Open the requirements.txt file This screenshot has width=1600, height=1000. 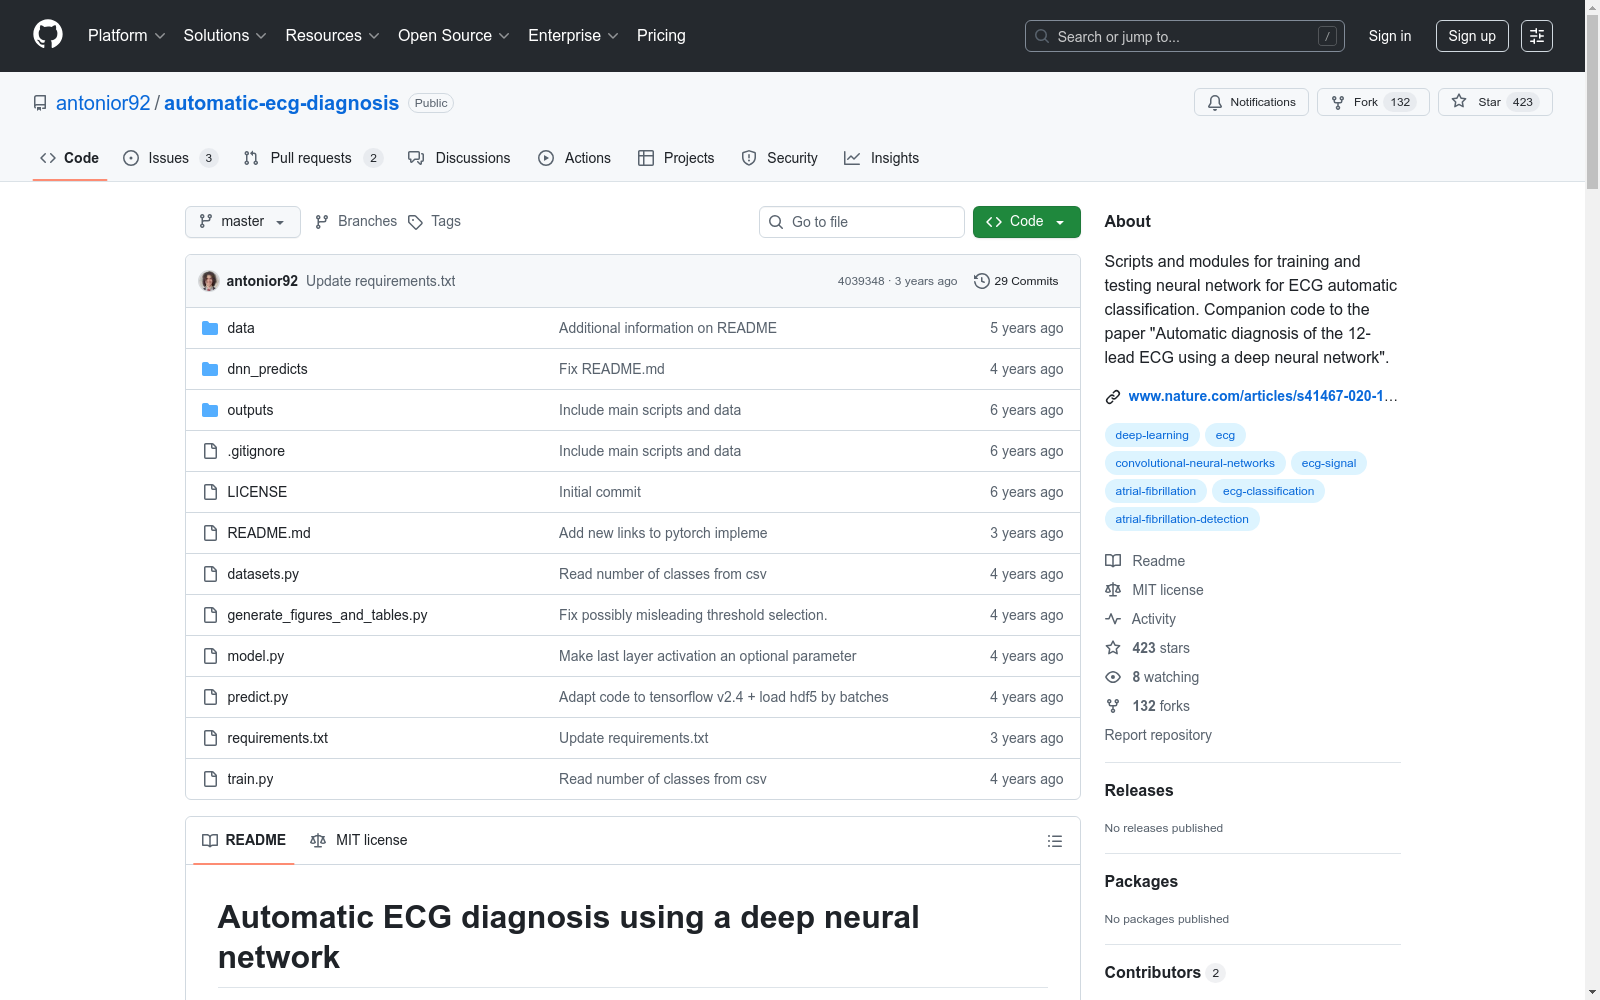pos(277,738)
